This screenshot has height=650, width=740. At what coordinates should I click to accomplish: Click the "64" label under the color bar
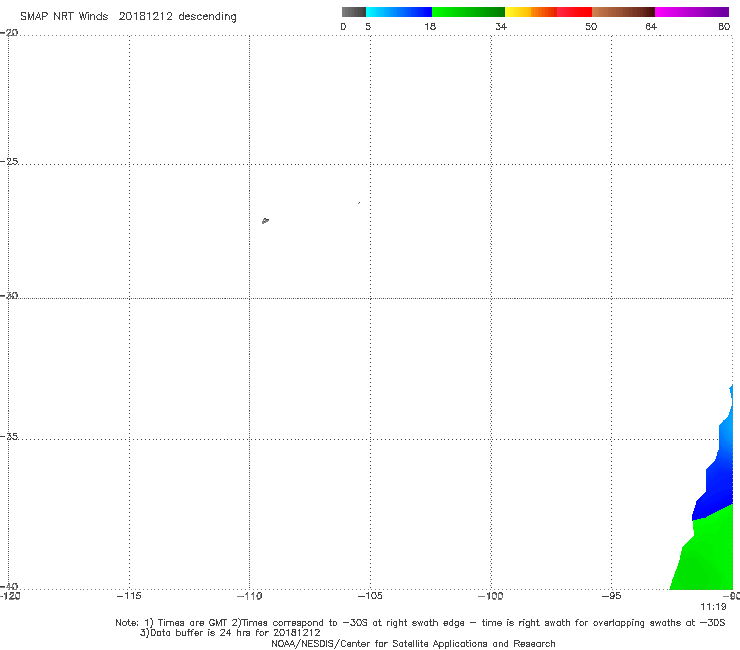(651, 26)
